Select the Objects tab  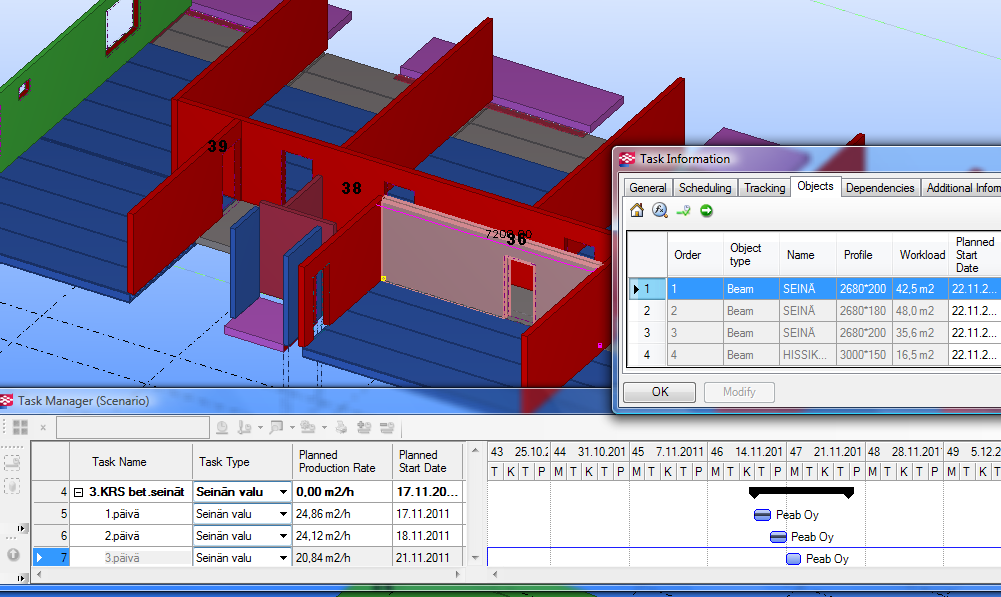click(815, 186)
